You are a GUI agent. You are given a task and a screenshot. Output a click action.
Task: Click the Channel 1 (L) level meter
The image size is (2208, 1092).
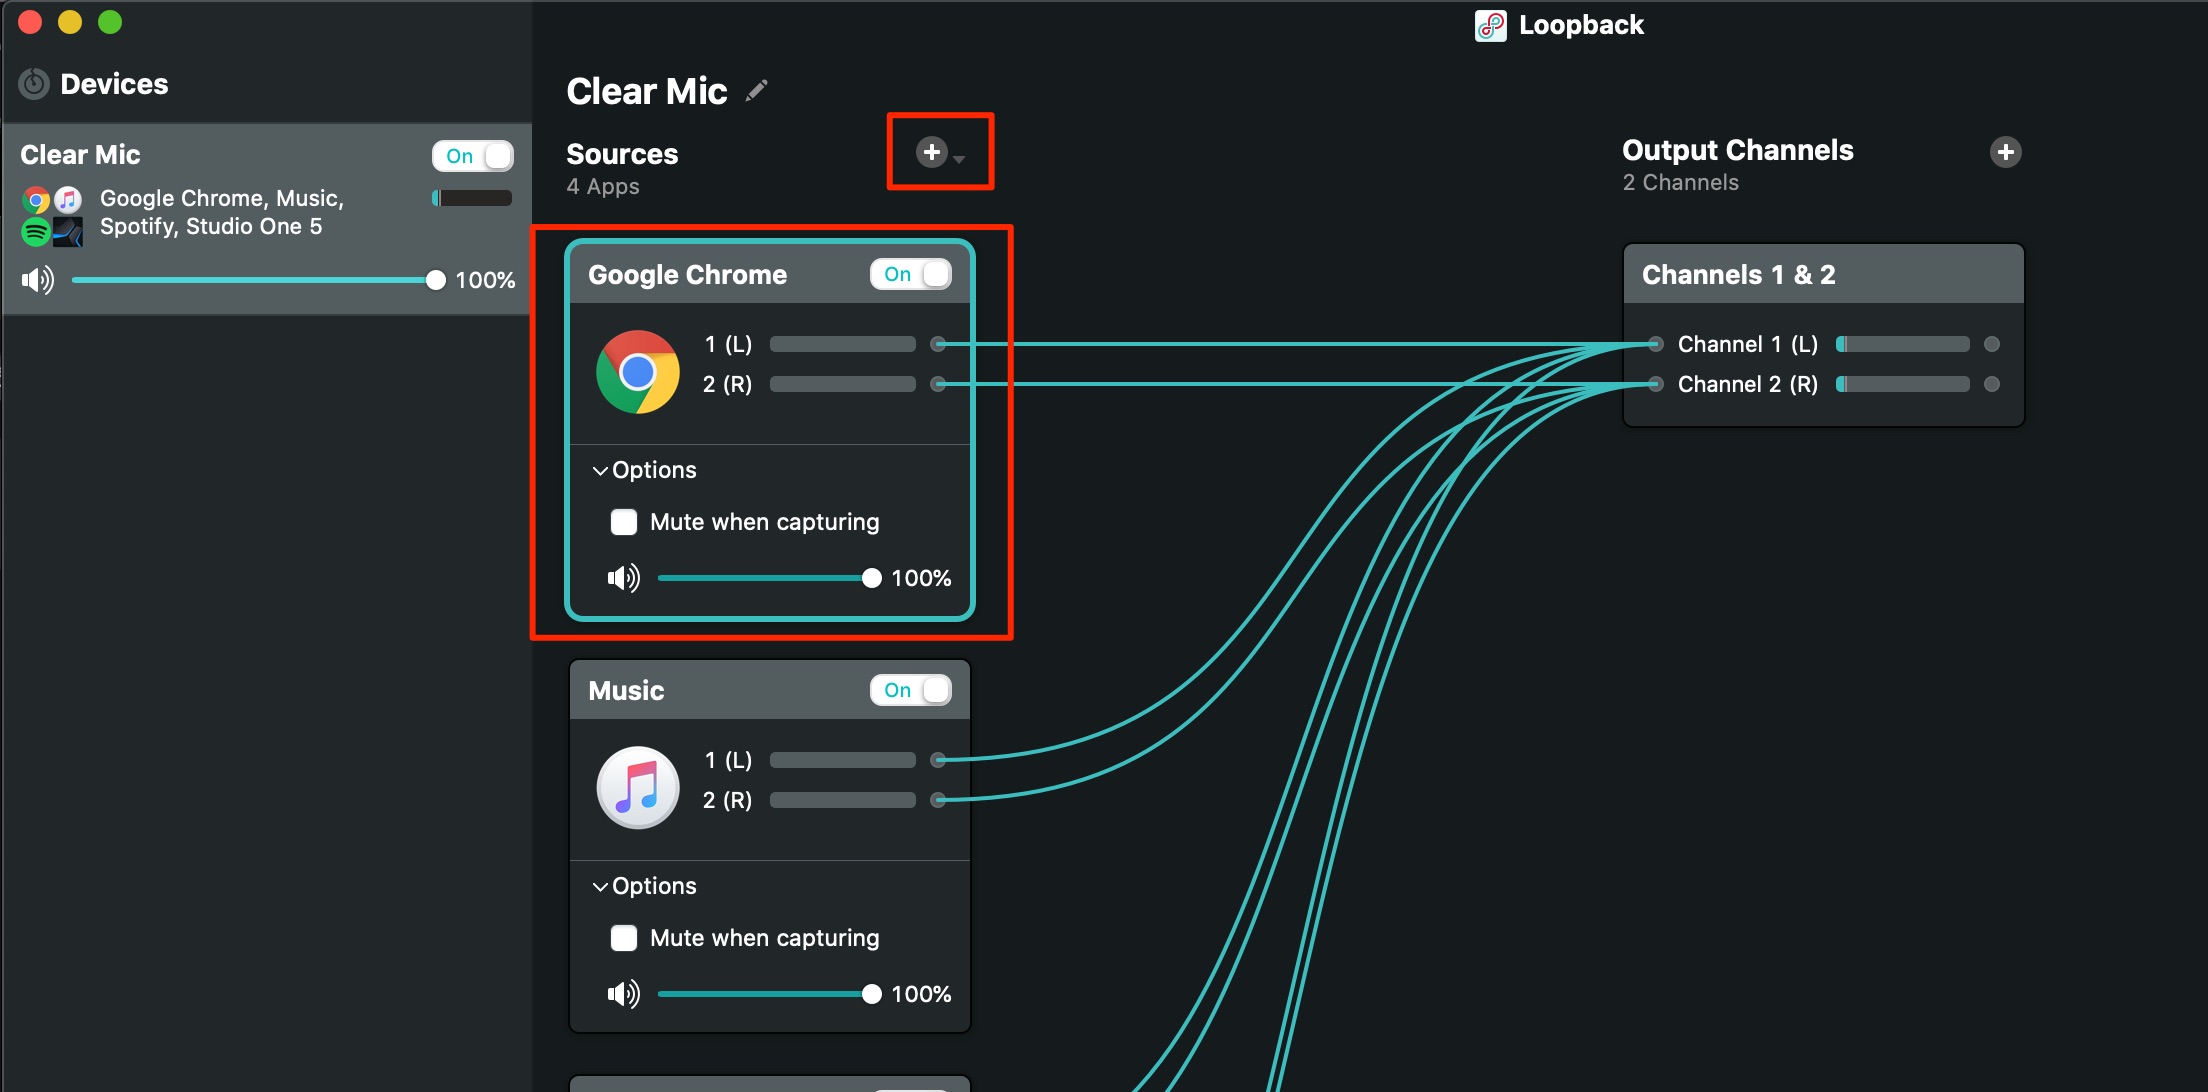point(1903,344)
